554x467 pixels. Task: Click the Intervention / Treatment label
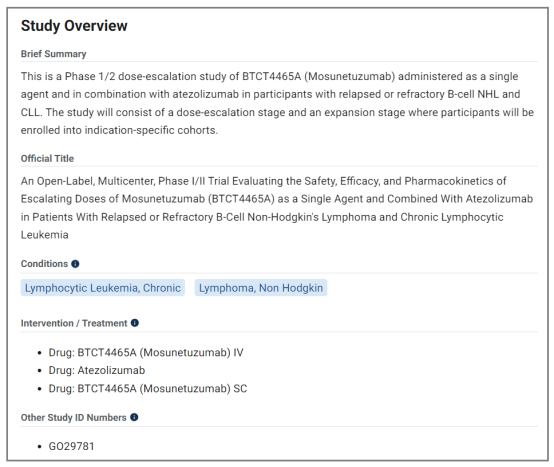(74, 323)
